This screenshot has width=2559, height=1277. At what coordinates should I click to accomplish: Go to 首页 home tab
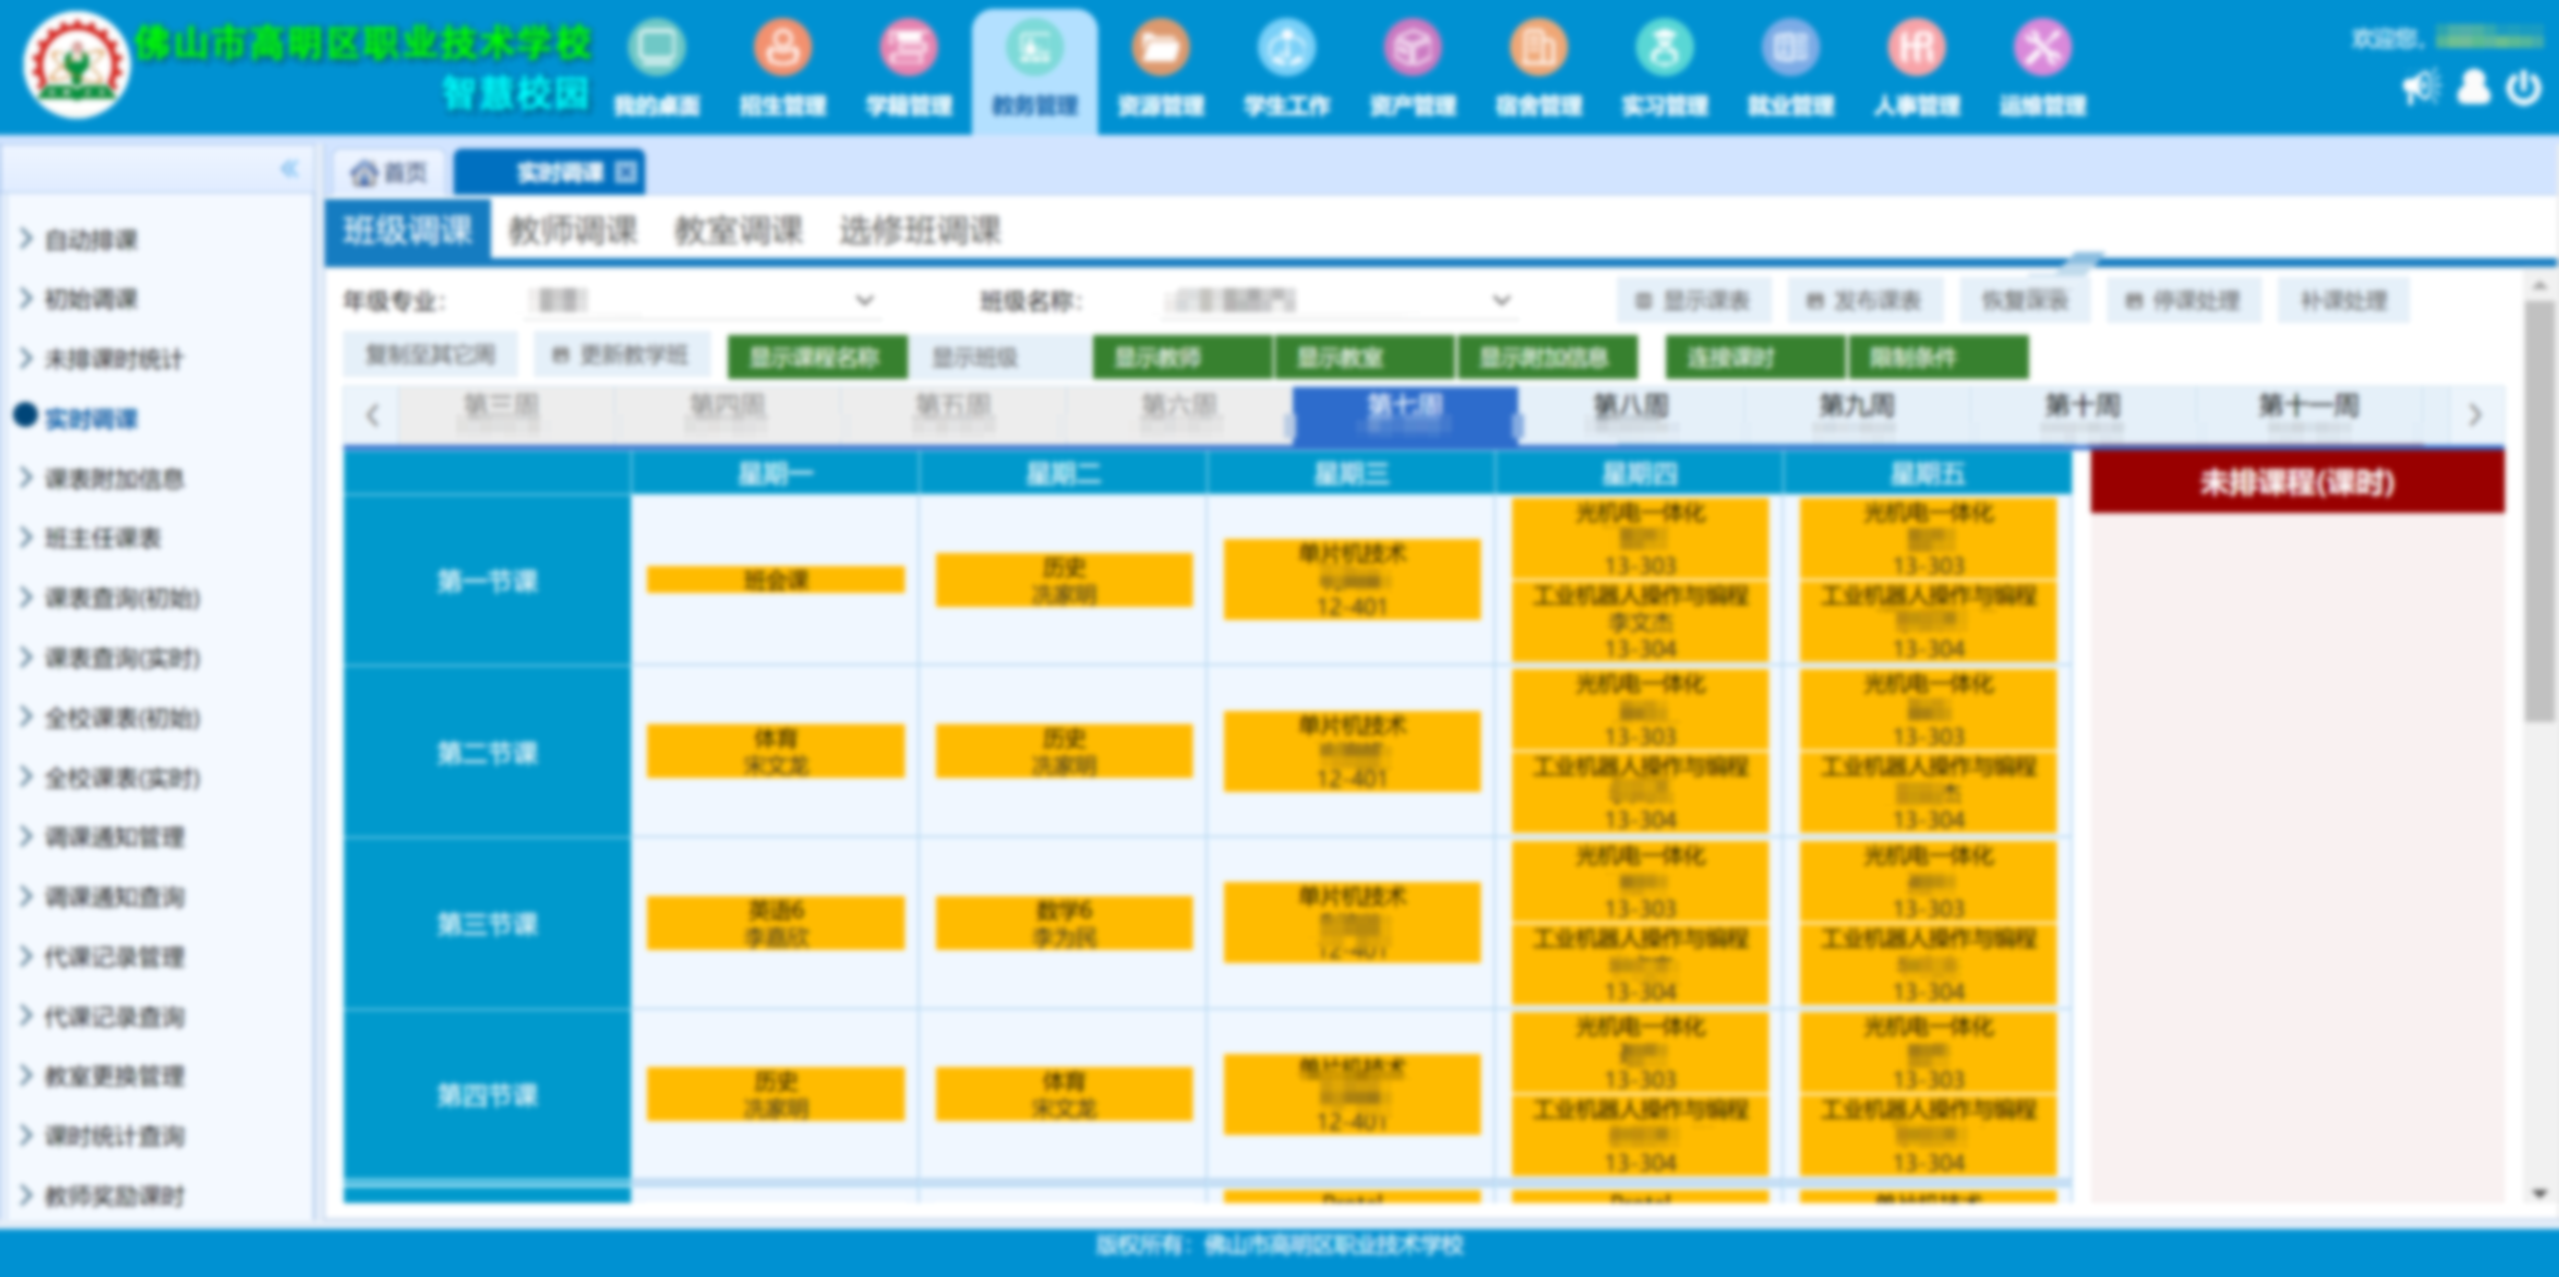point(388,172)
